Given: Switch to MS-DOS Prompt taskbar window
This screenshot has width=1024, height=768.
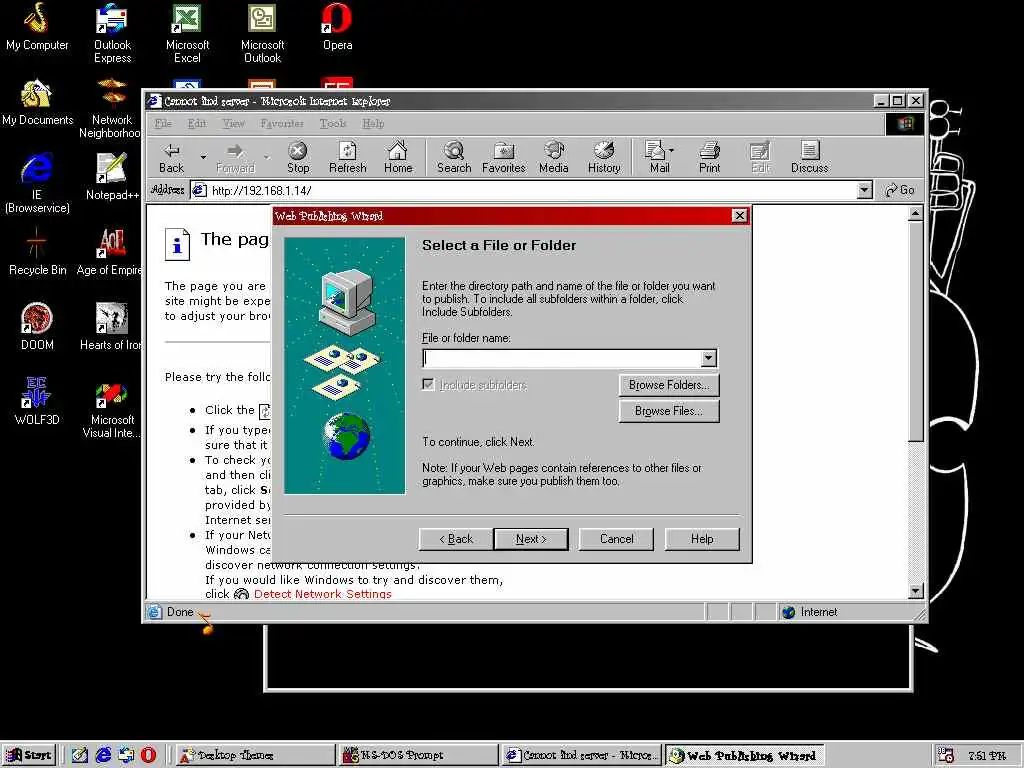Looking at the screenshot, I should point(419,755).
